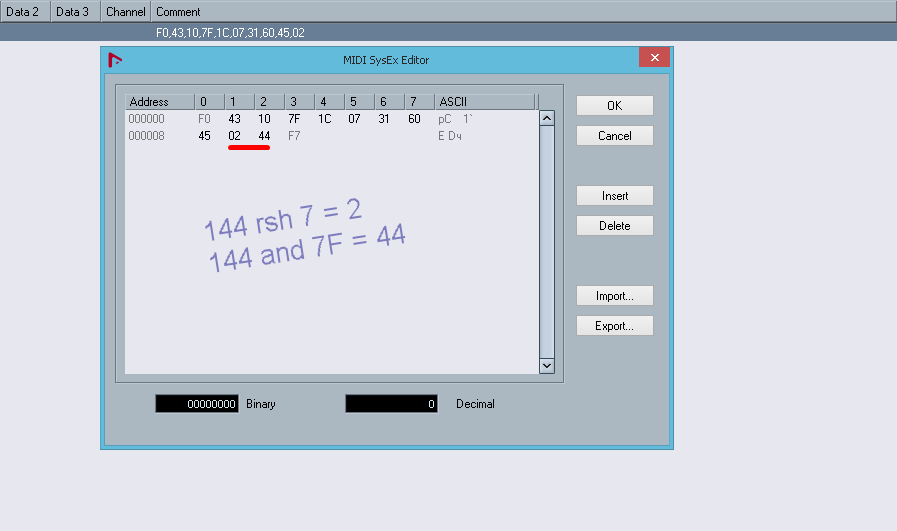
Task: Click column header 3
Action: point(299,102)
